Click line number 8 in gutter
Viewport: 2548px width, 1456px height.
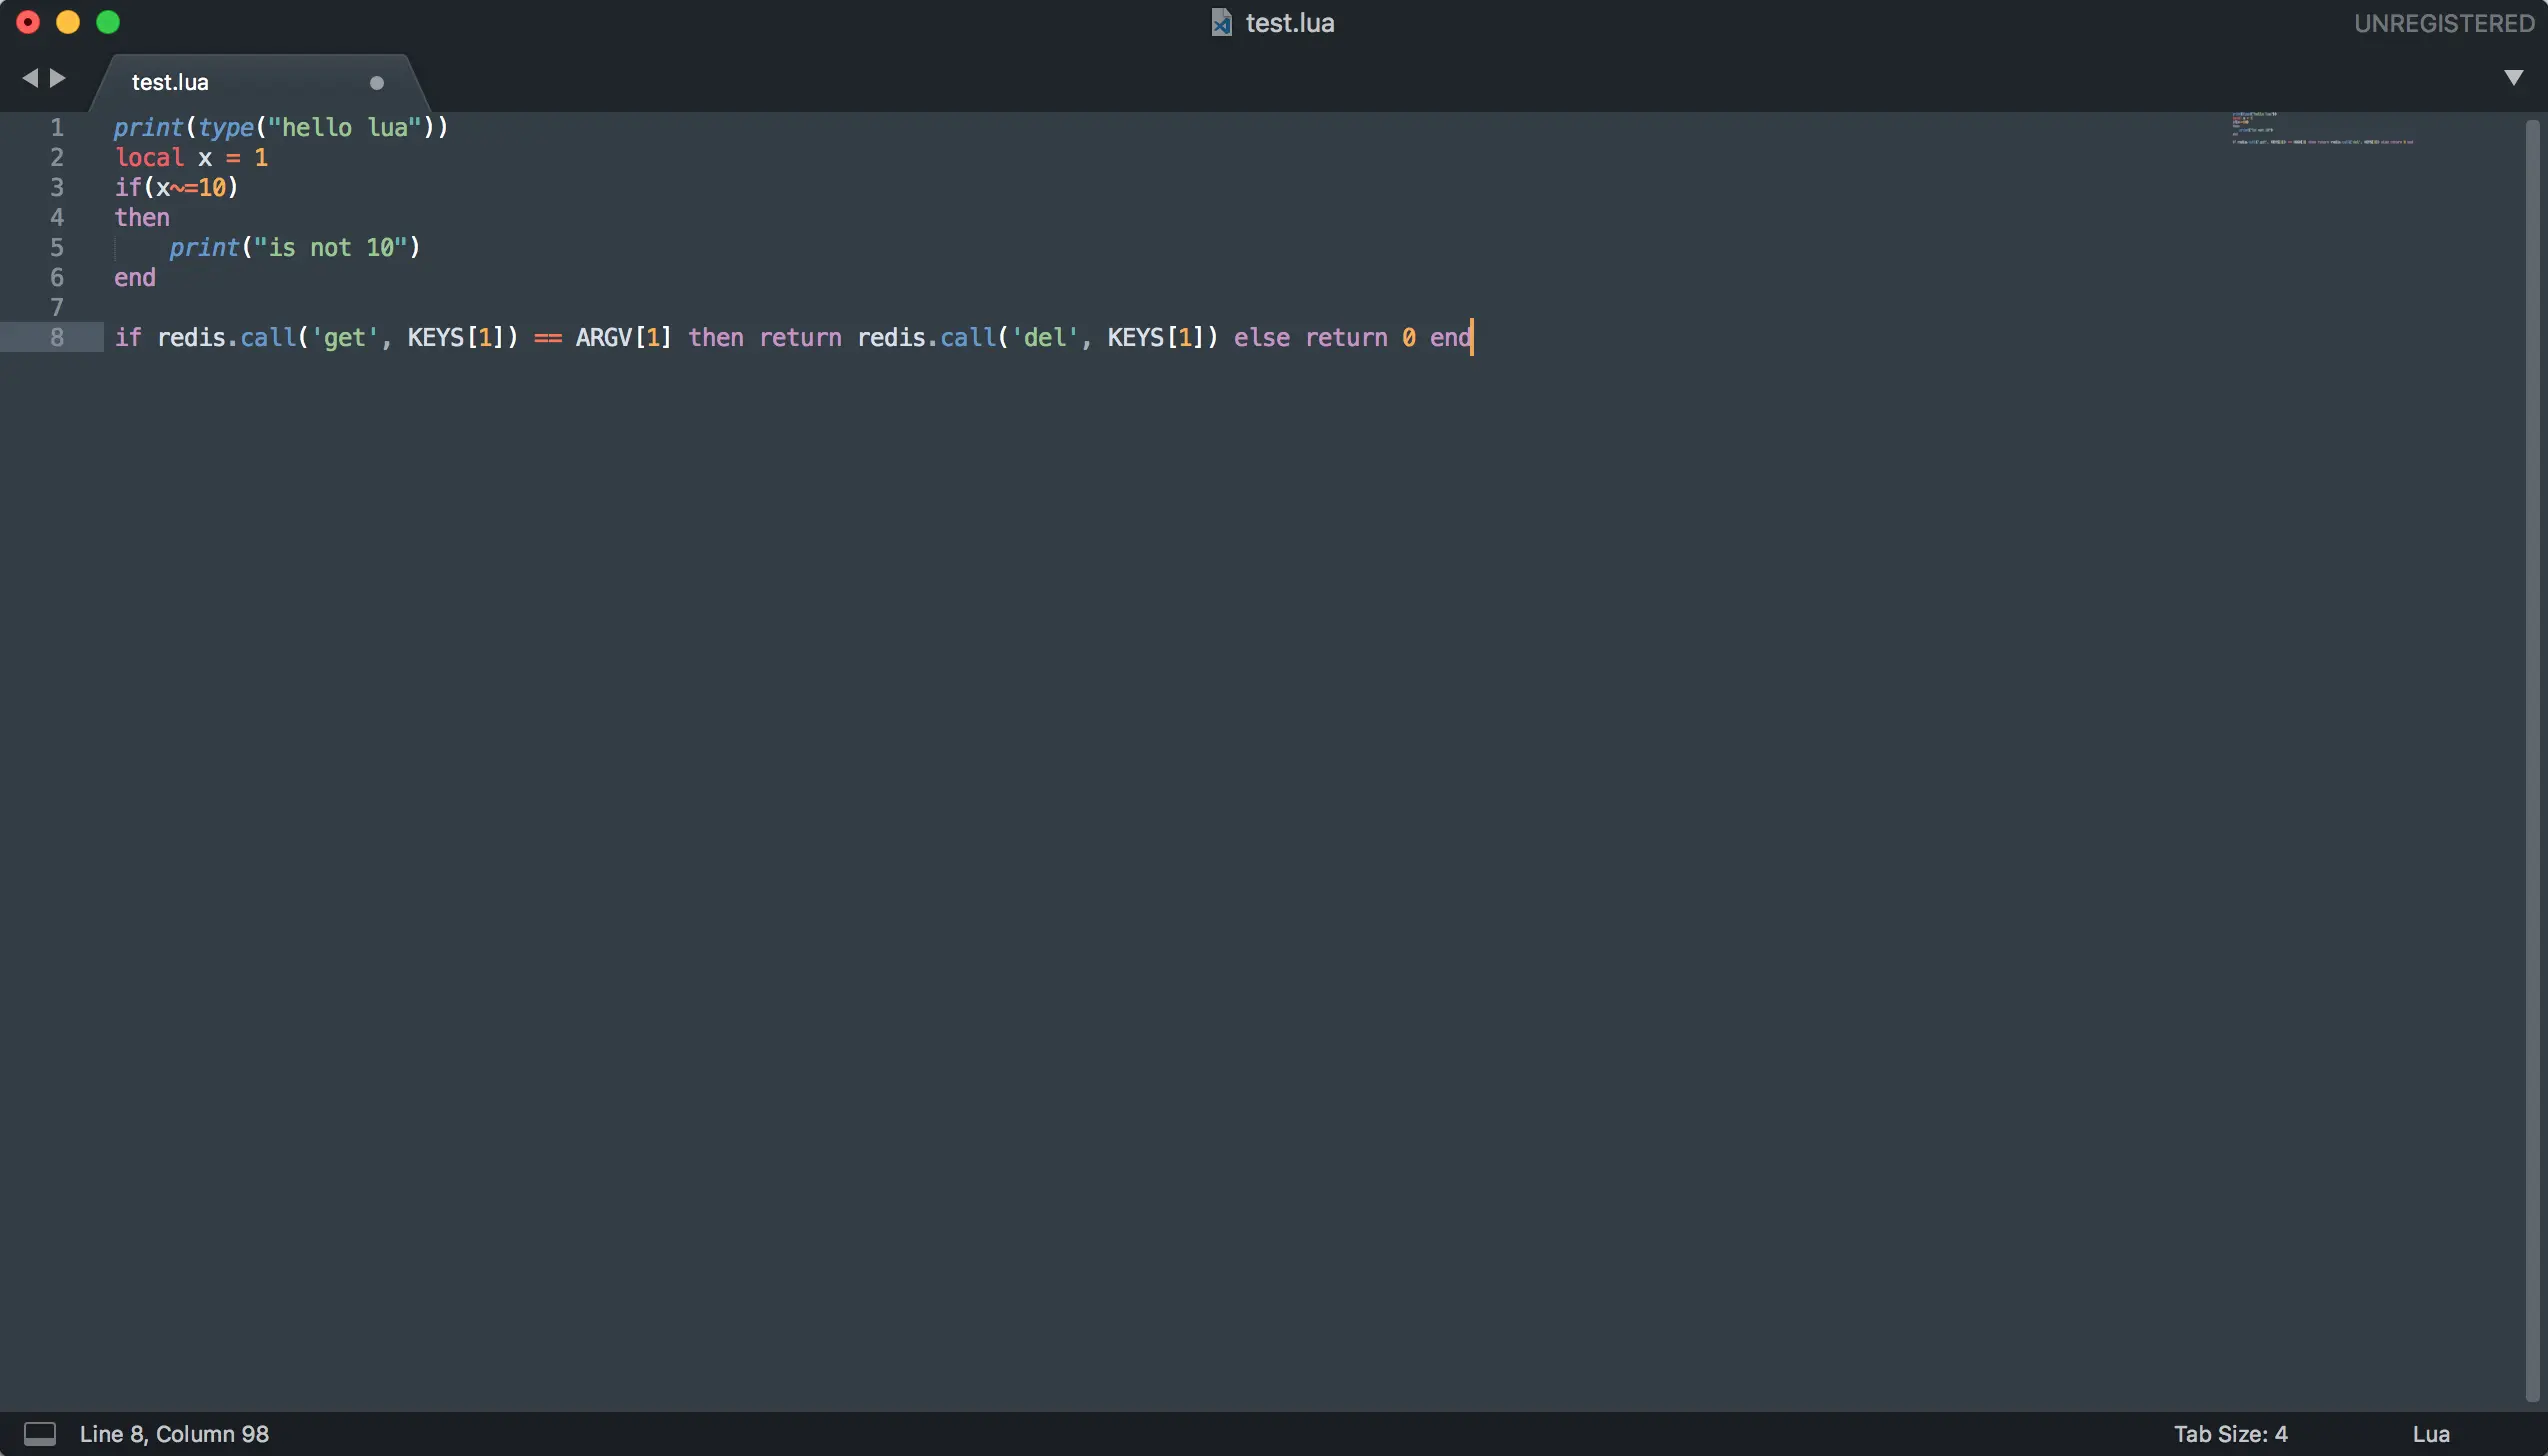57,337
